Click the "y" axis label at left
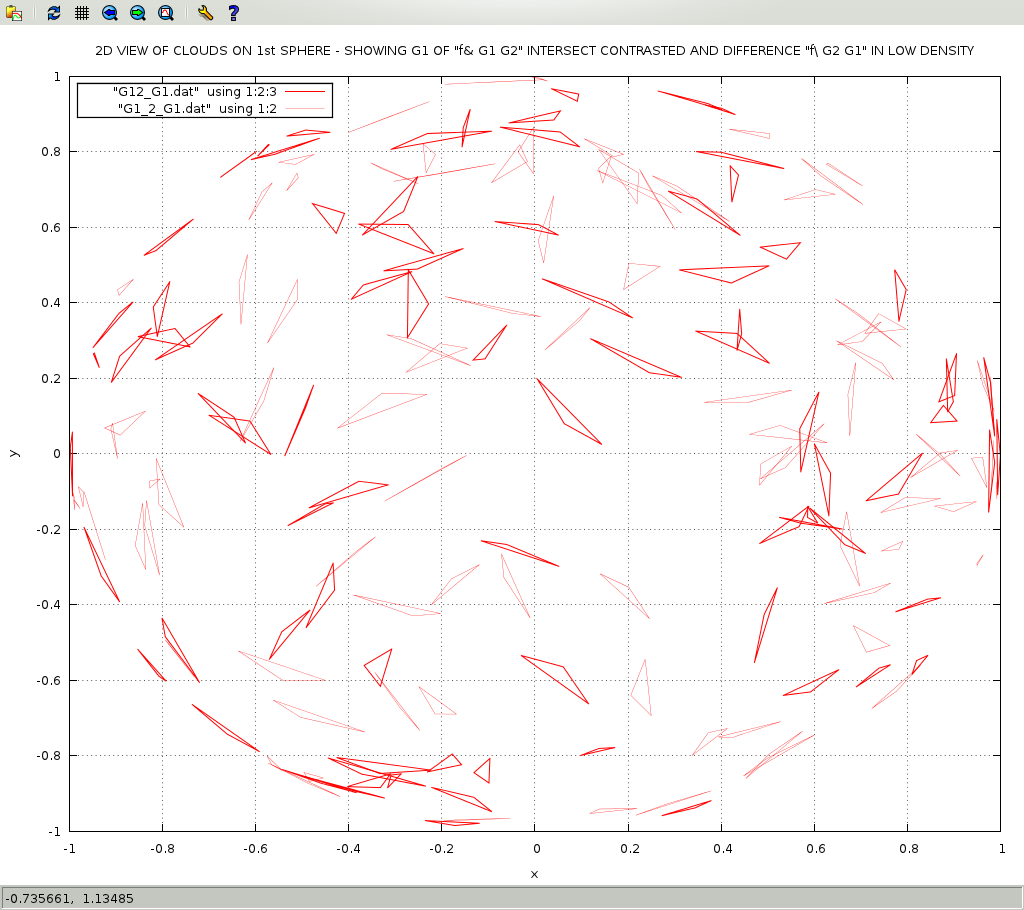The height and width of the screenshot is (910, 1024). pyautogui.click(x=13, y=453)
